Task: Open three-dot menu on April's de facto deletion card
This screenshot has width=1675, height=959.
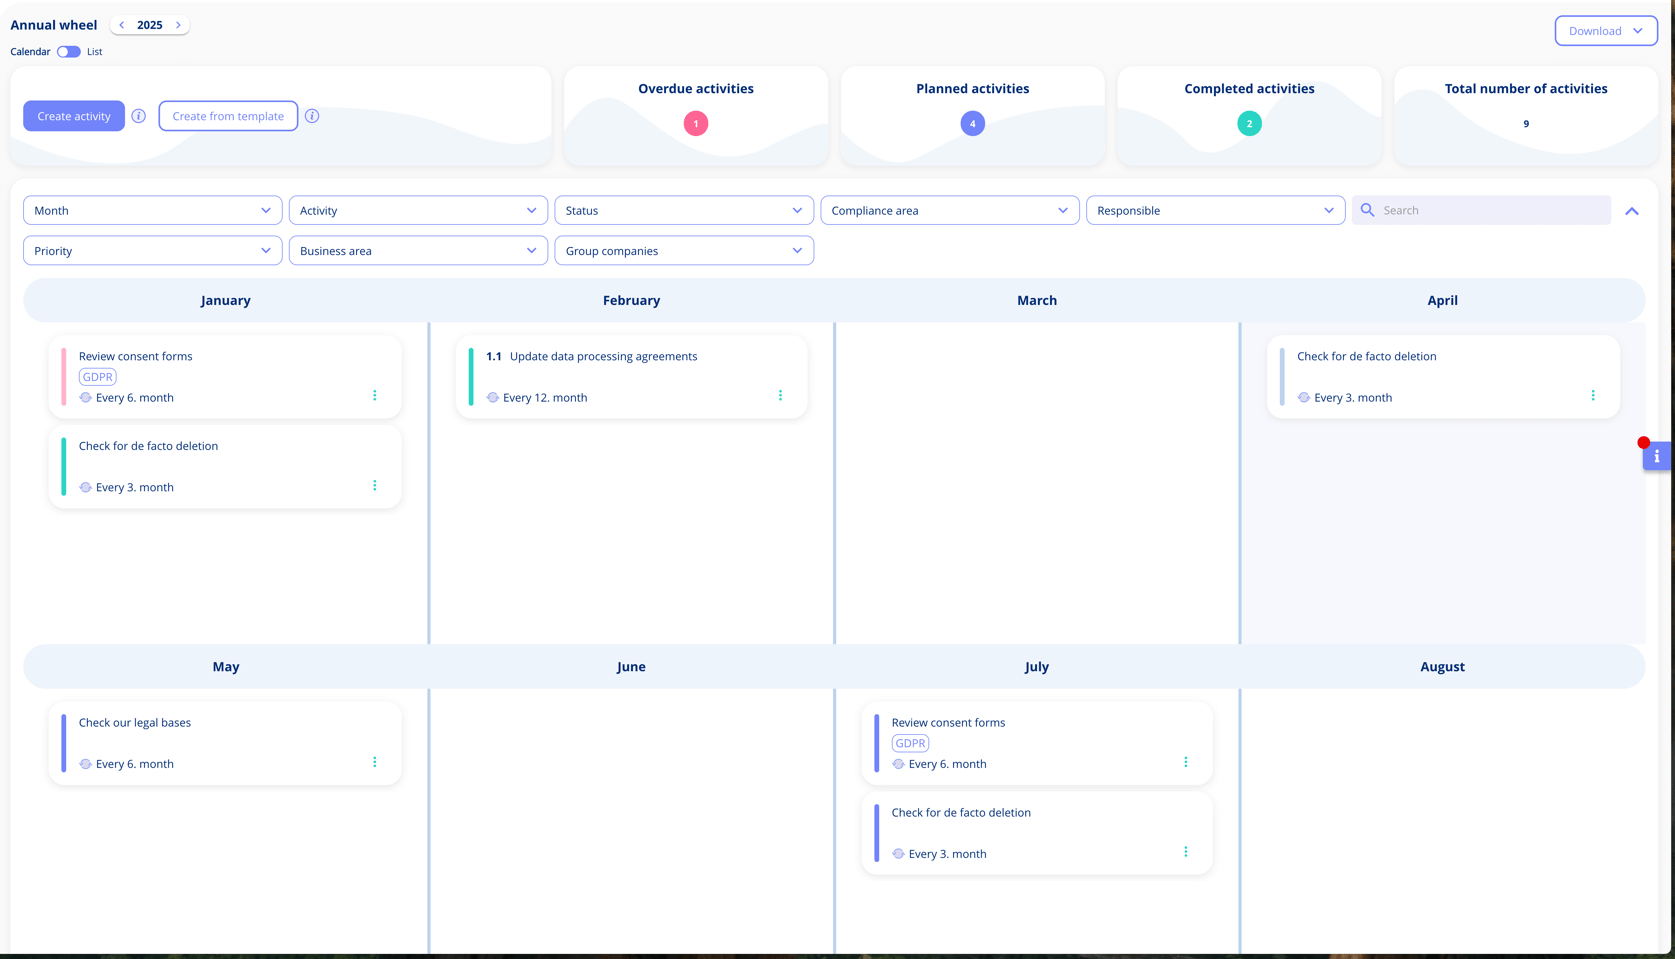Action: pos(1593,396)
